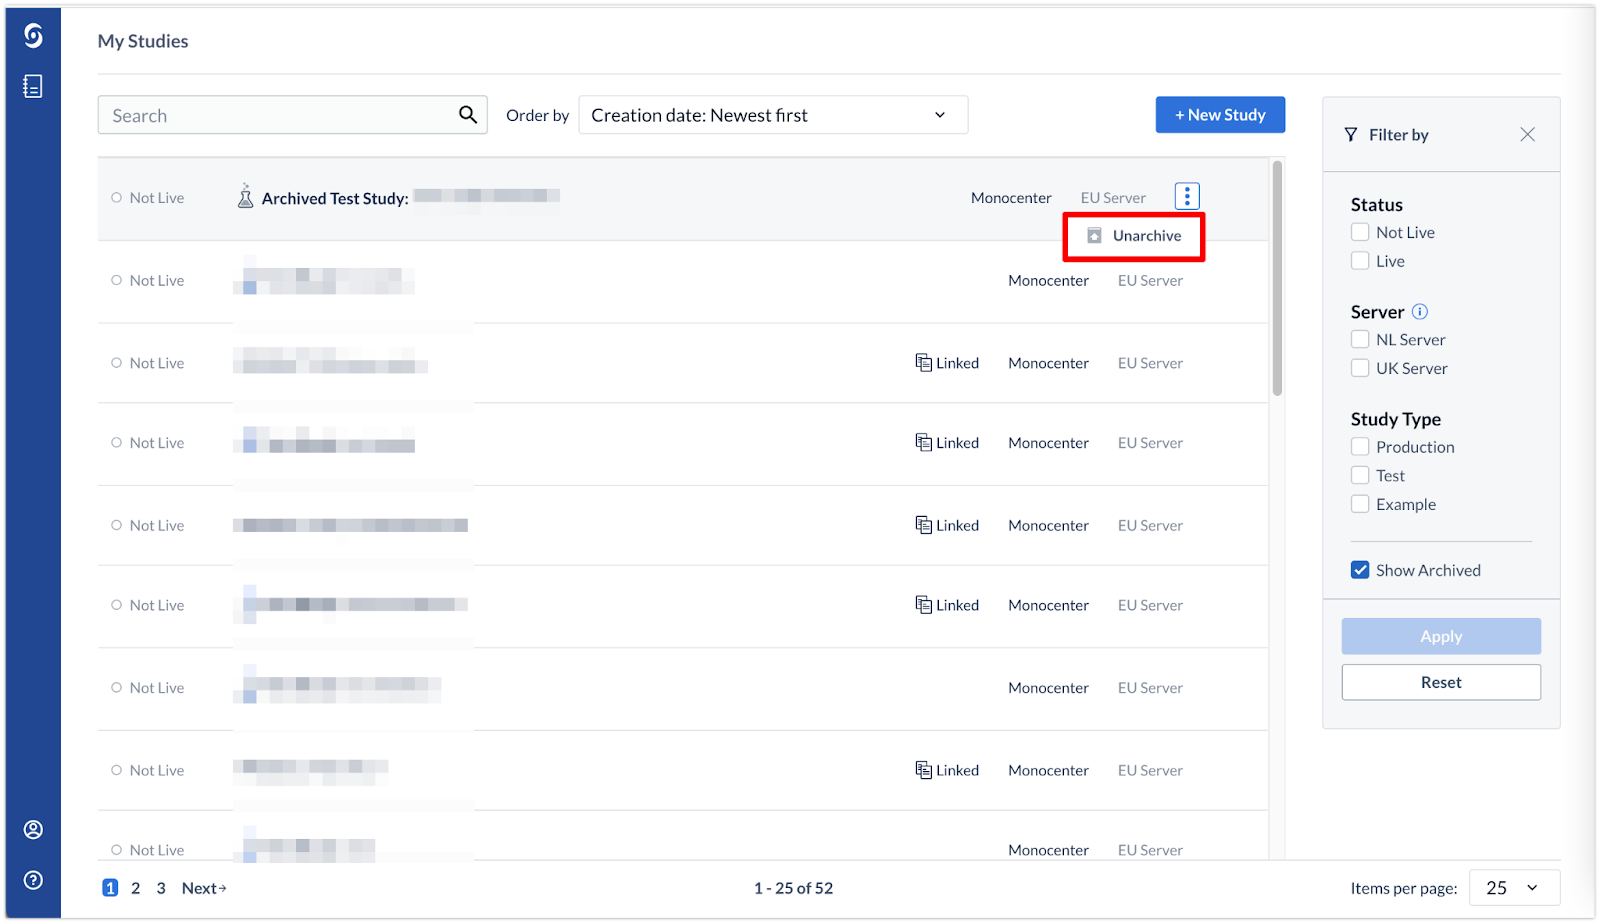Apply the selected filters
Viewport: 1600px width, 924px height.
point(1441,636)
